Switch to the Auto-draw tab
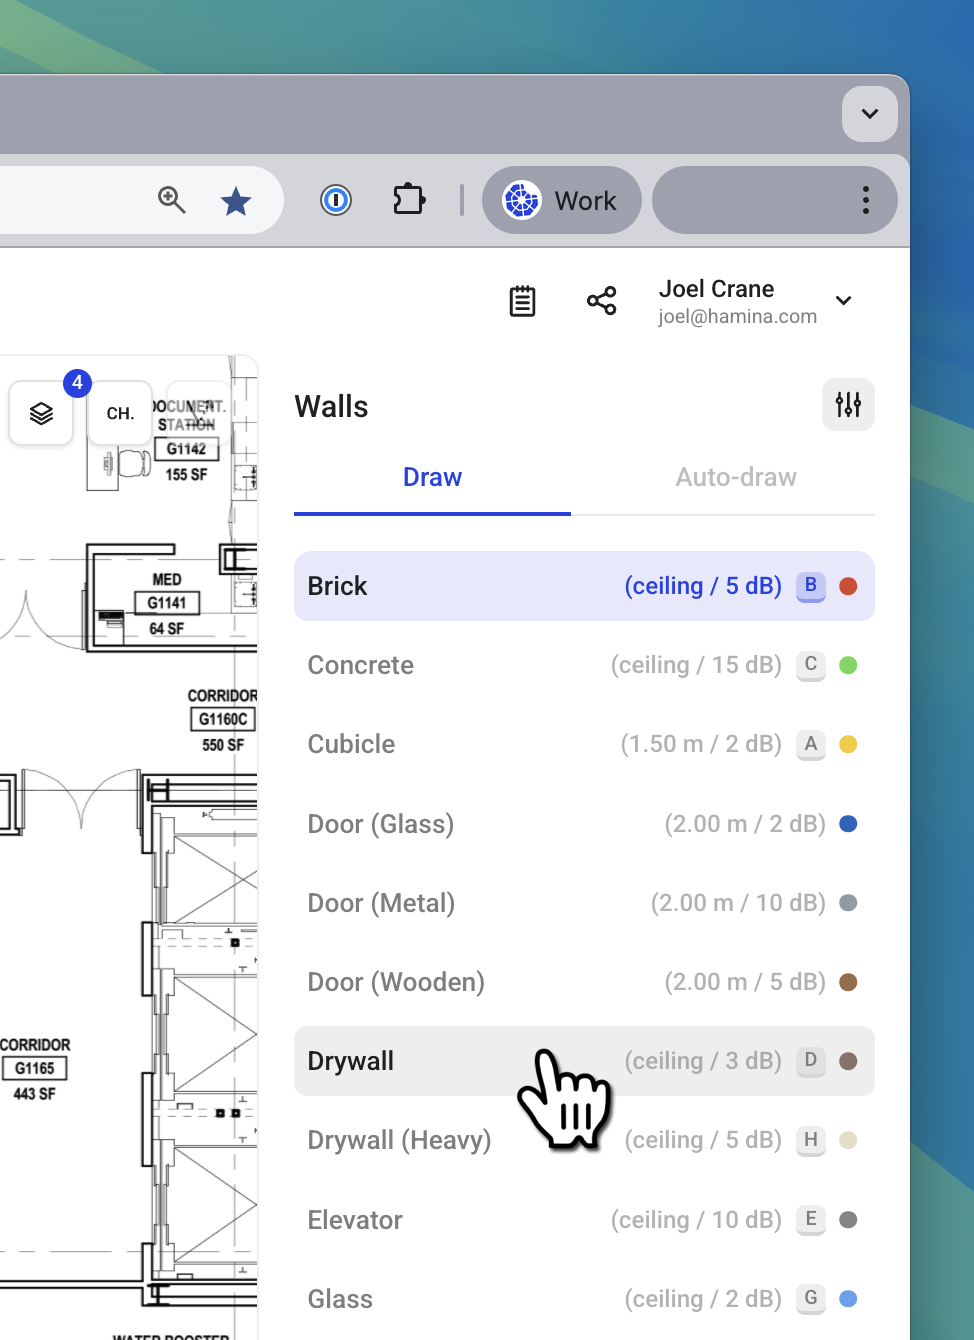This screenshot has height=1340, width=974. point(736,478)
